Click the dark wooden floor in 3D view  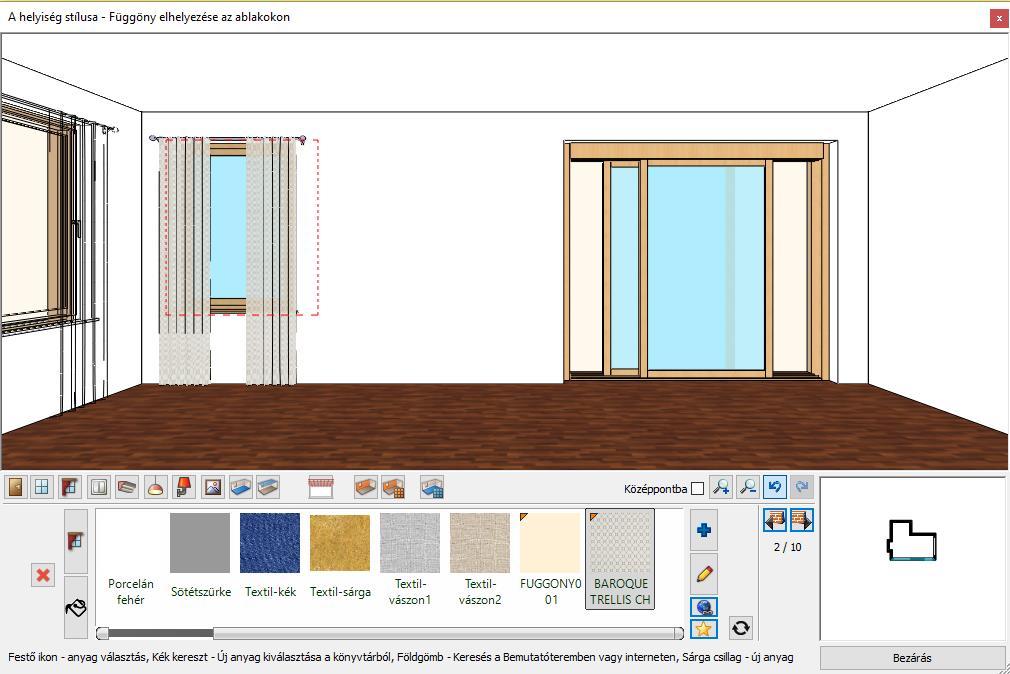pos(502,425)
